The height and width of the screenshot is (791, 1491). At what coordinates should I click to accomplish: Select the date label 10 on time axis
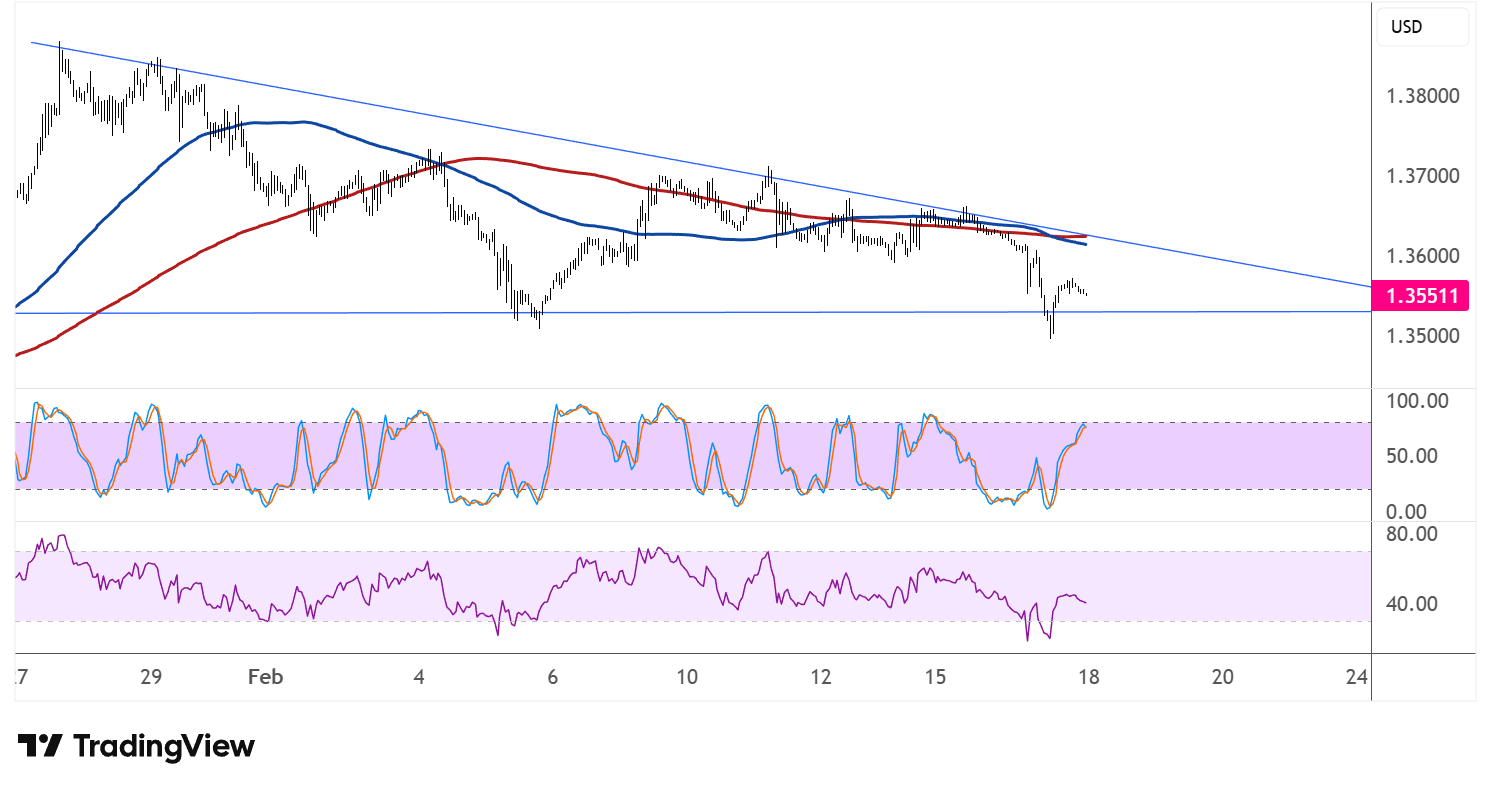point(686,677)
